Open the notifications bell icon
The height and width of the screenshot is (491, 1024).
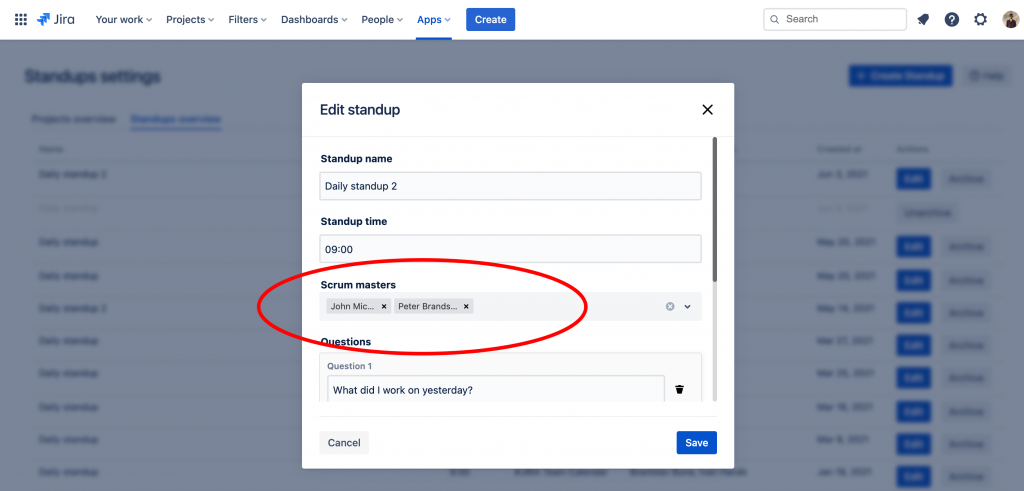923,20
